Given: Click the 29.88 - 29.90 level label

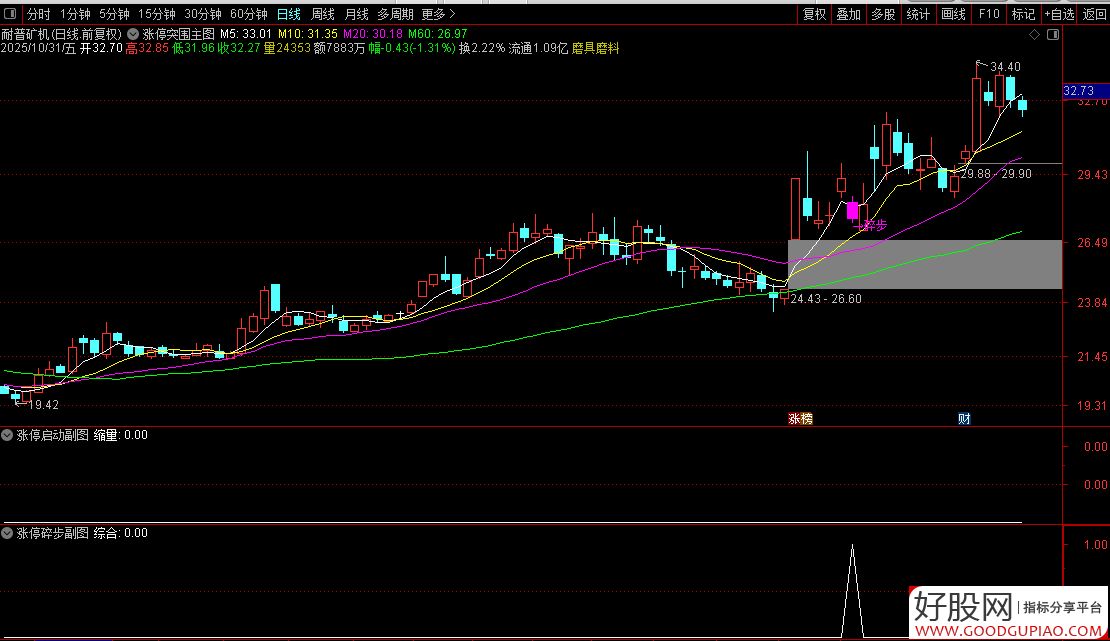Looking at the screenshot, I should tap(996, 174).
